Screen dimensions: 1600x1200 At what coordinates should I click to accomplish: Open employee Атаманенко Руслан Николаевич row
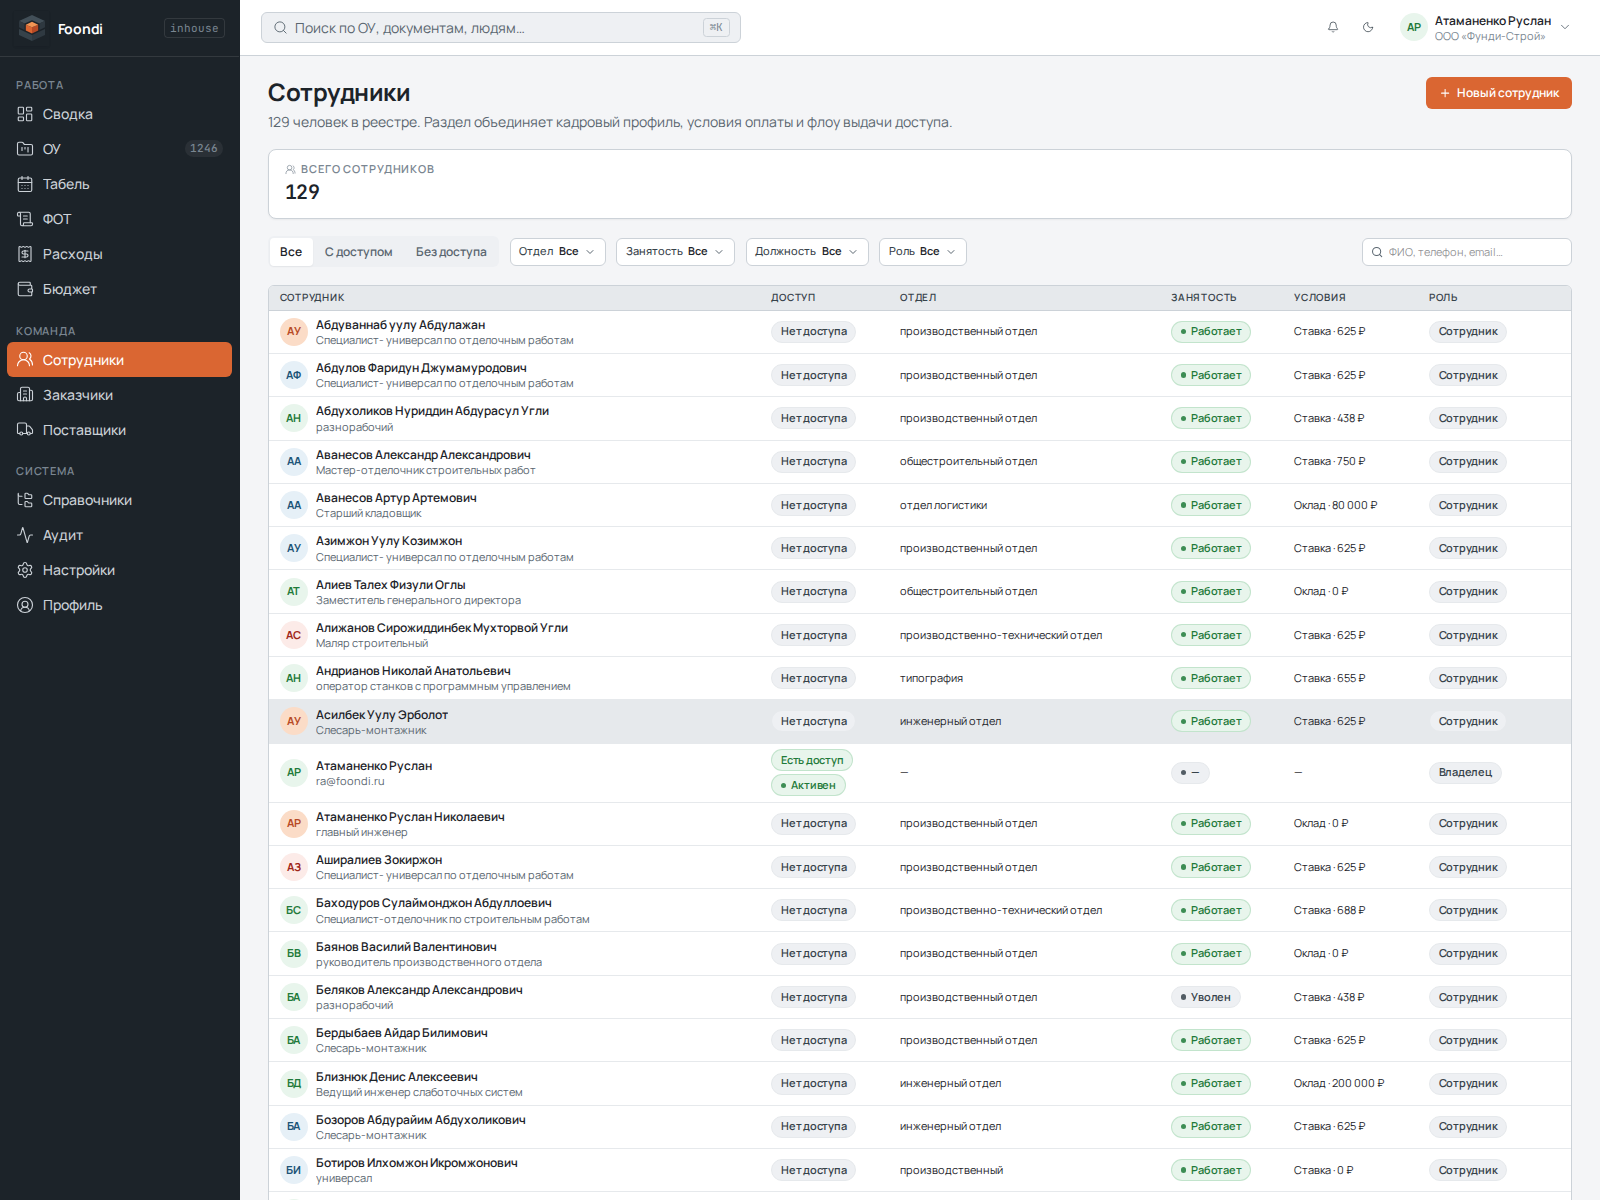pos(919,824)
